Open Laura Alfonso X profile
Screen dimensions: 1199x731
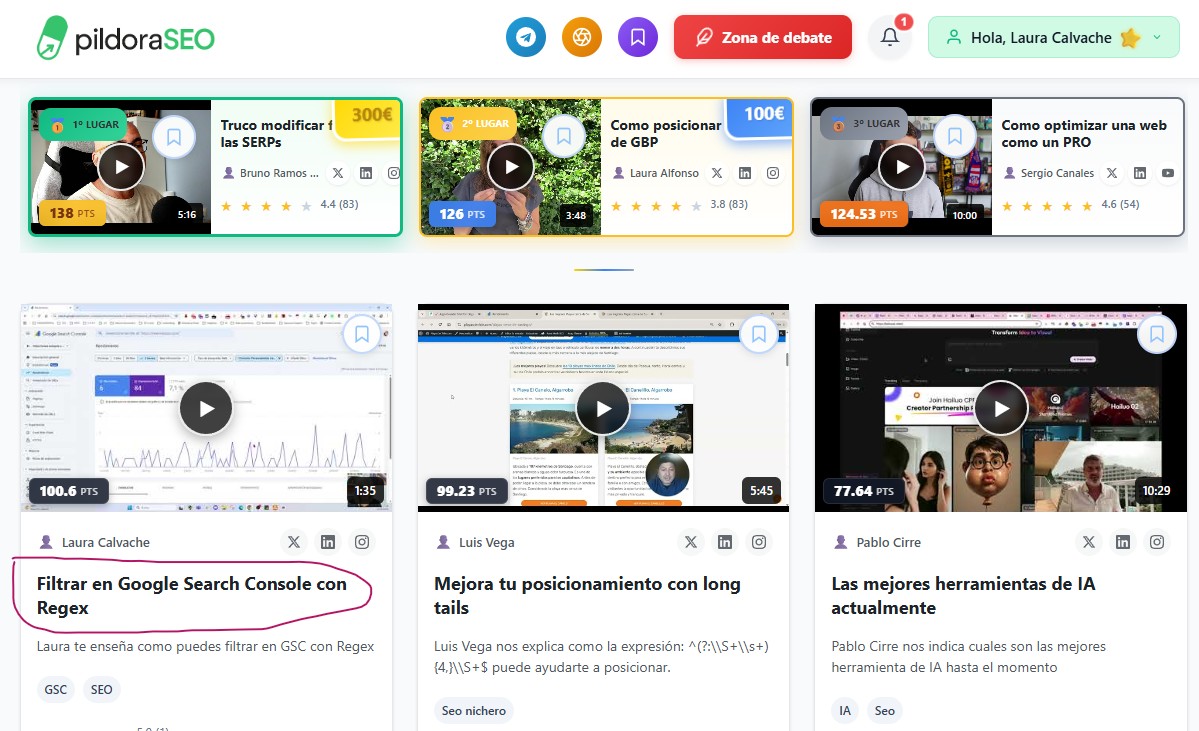716,173
